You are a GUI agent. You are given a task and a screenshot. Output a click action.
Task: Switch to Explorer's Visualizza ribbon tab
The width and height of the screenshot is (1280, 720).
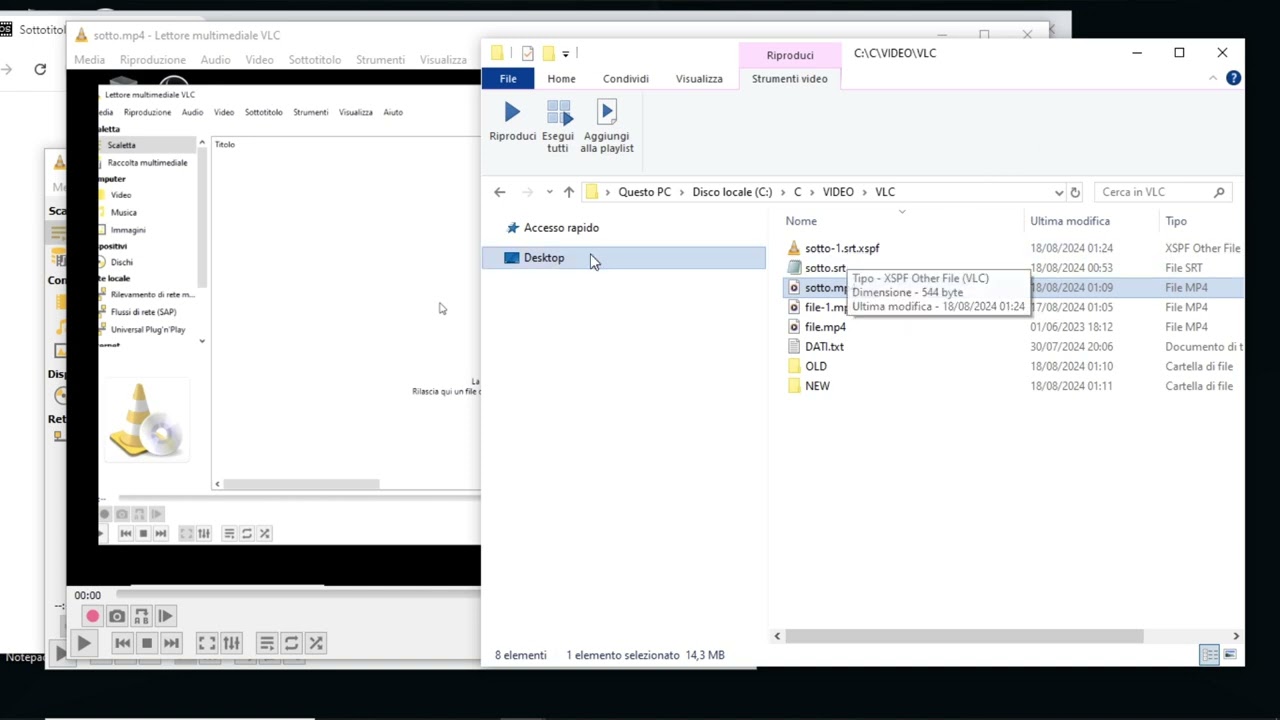point(699,79)
